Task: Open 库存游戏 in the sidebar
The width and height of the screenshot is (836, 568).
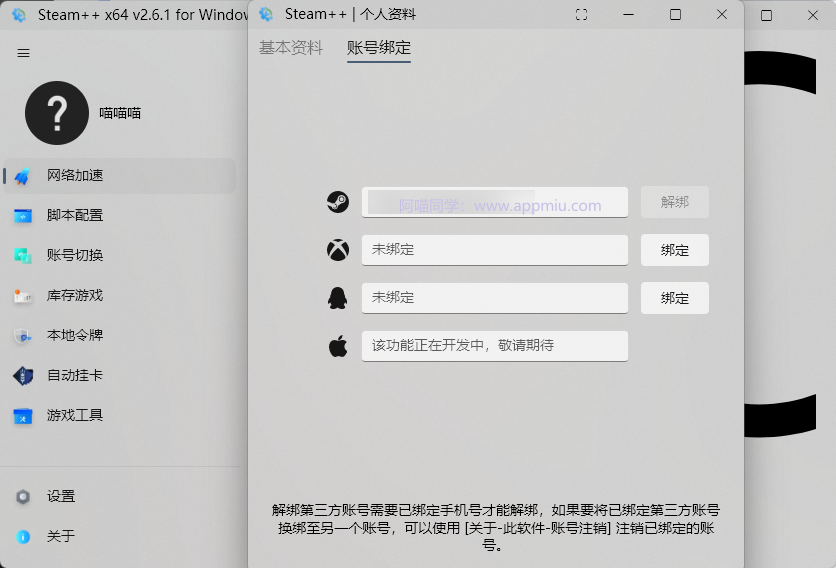Action: tap(119, 295)
